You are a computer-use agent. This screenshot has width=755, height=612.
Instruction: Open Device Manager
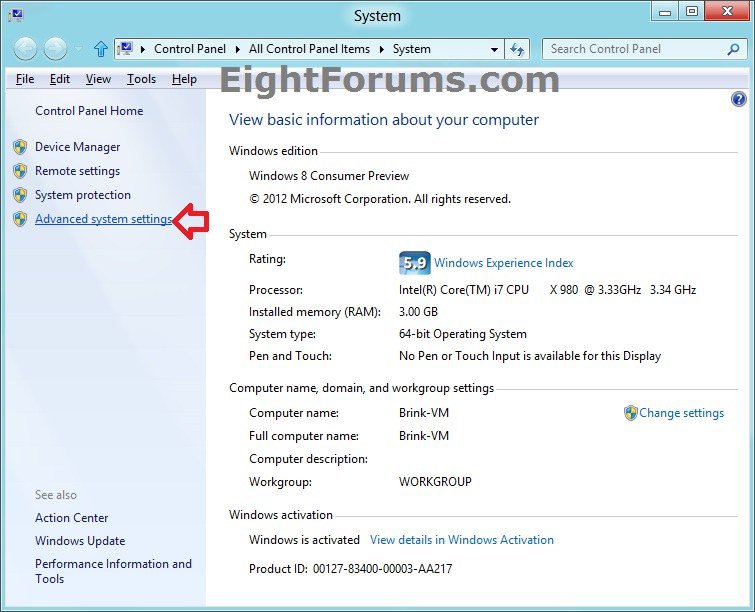pos(77,147)
